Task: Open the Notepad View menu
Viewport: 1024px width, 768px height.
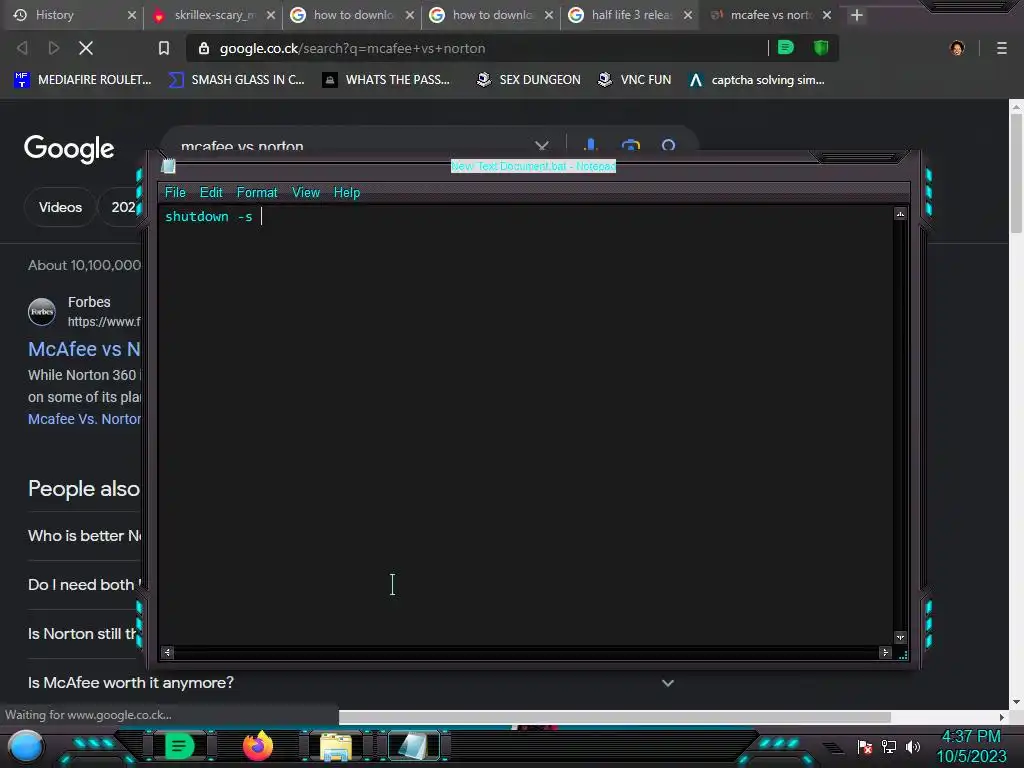Action: click(306, 193)
